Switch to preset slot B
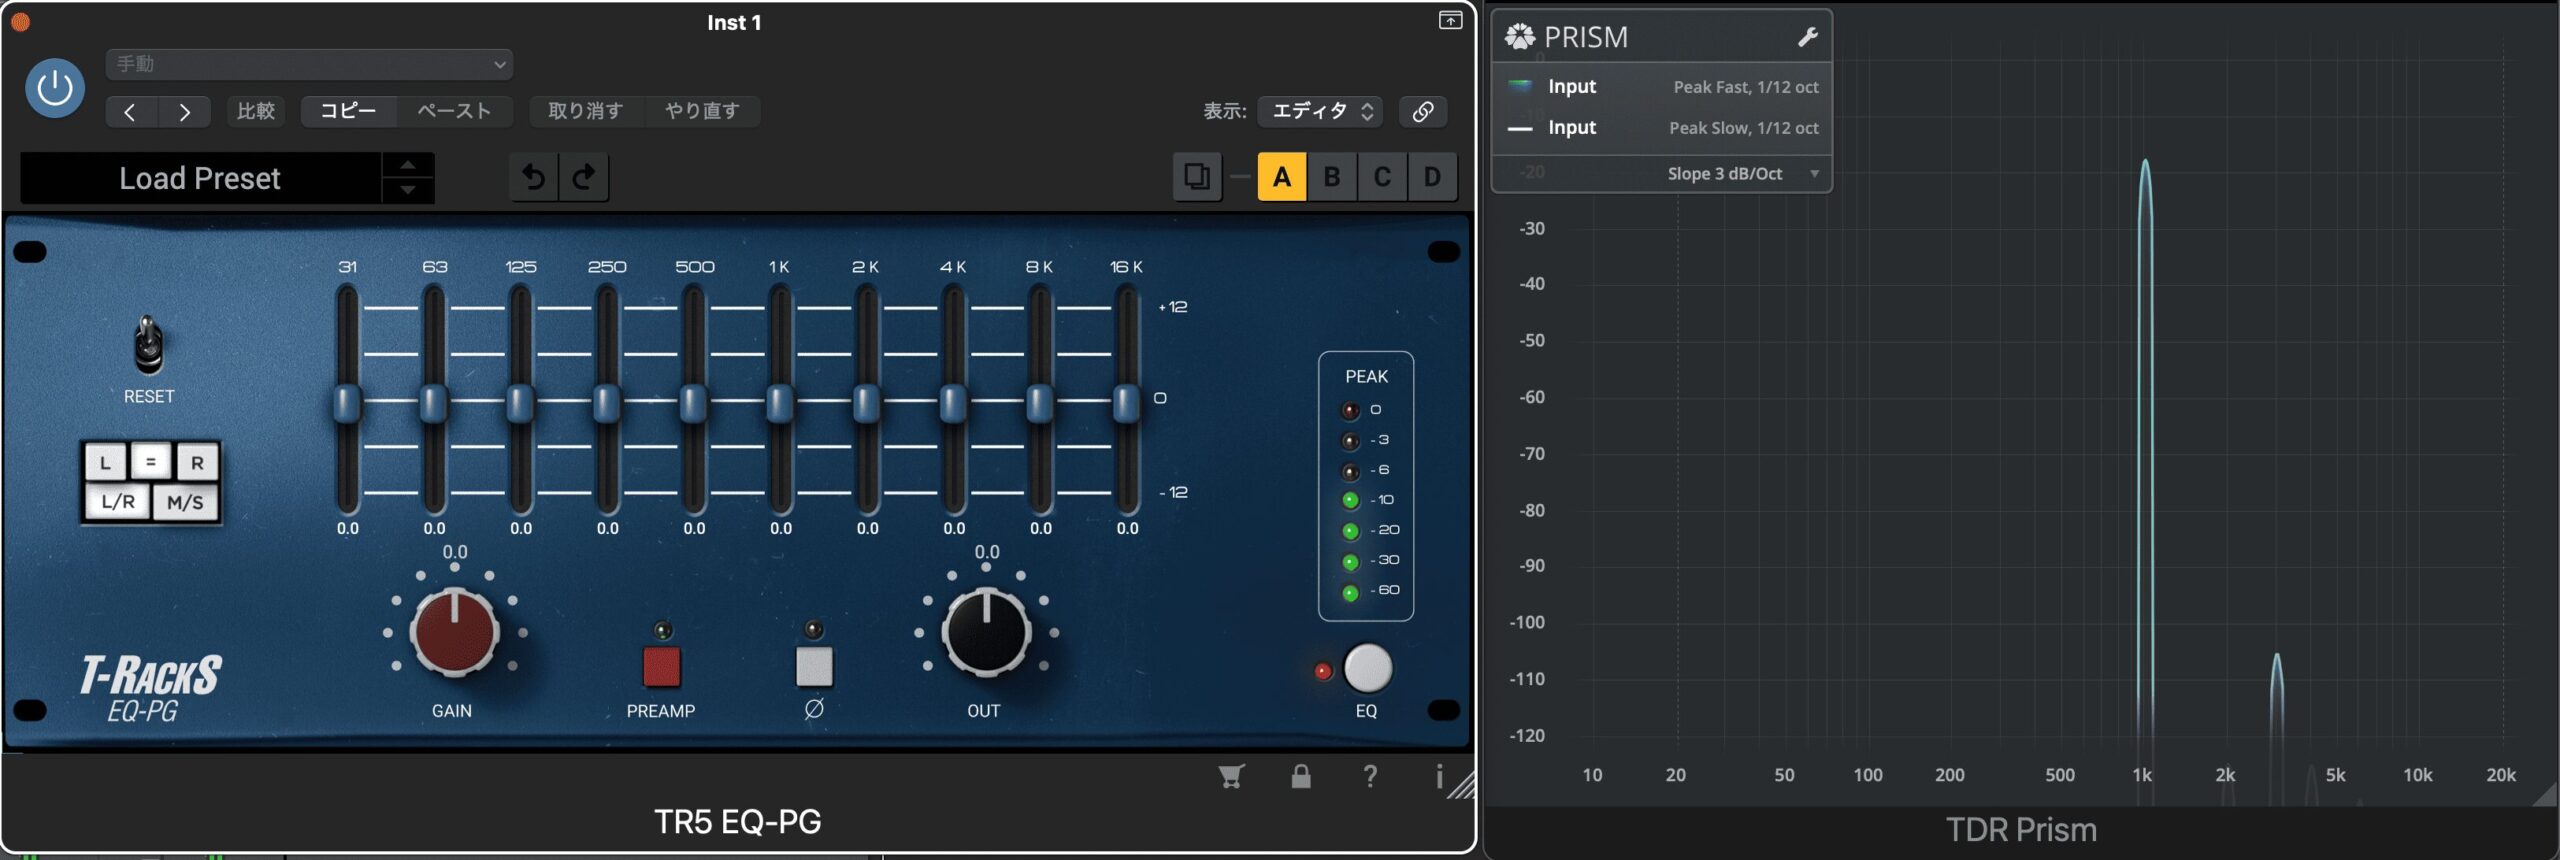2560x860 pixels. (x=1331, y=177)
